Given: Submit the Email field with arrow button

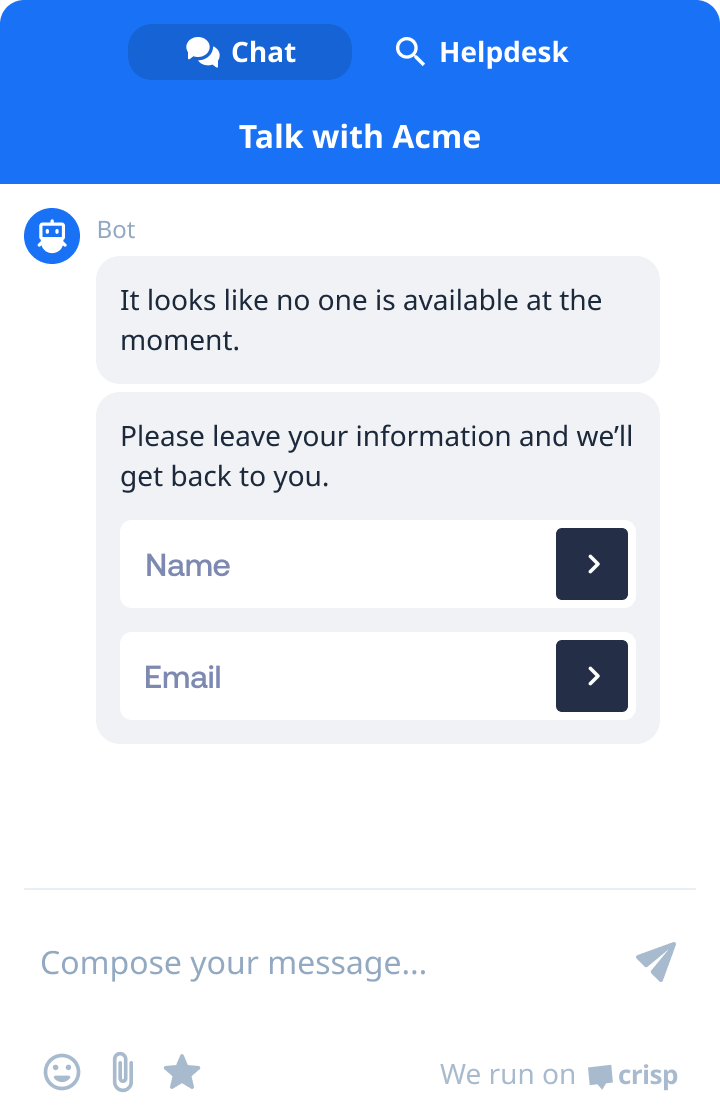Looking at the screenshot, I should (x=591, y=676).
